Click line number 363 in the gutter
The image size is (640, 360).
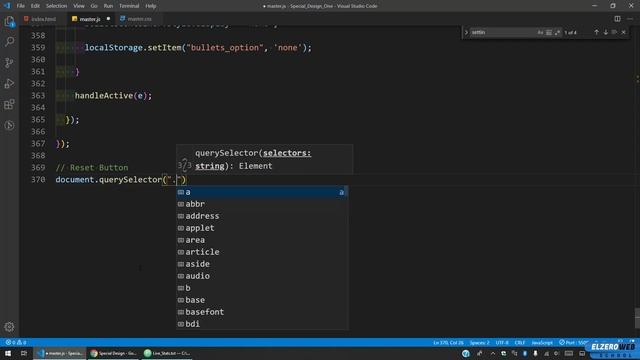(x=38, y=96)
